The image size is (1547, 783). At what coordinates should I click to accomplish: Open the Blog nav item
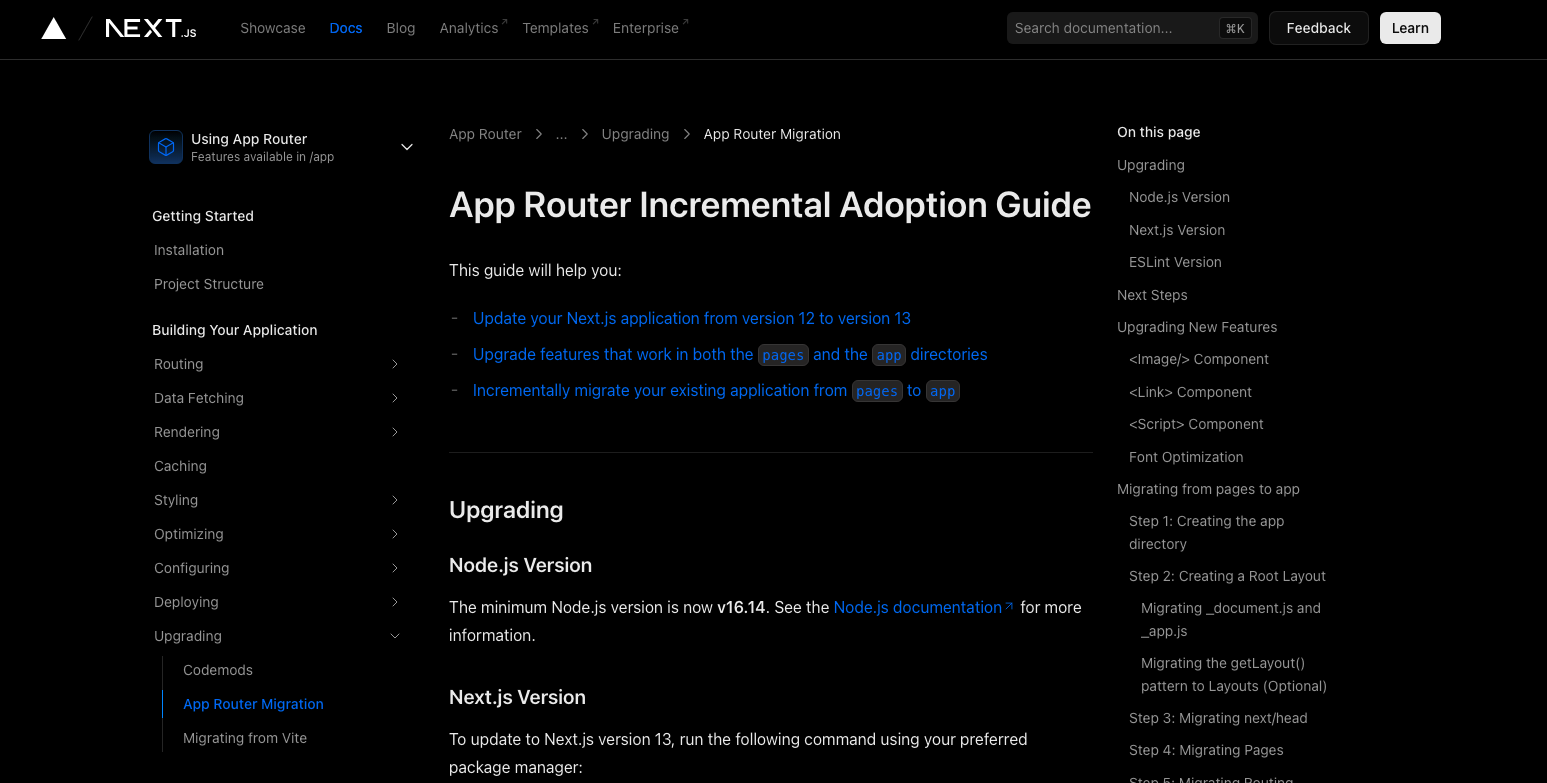pyautogui.click(x=401, y=28)
